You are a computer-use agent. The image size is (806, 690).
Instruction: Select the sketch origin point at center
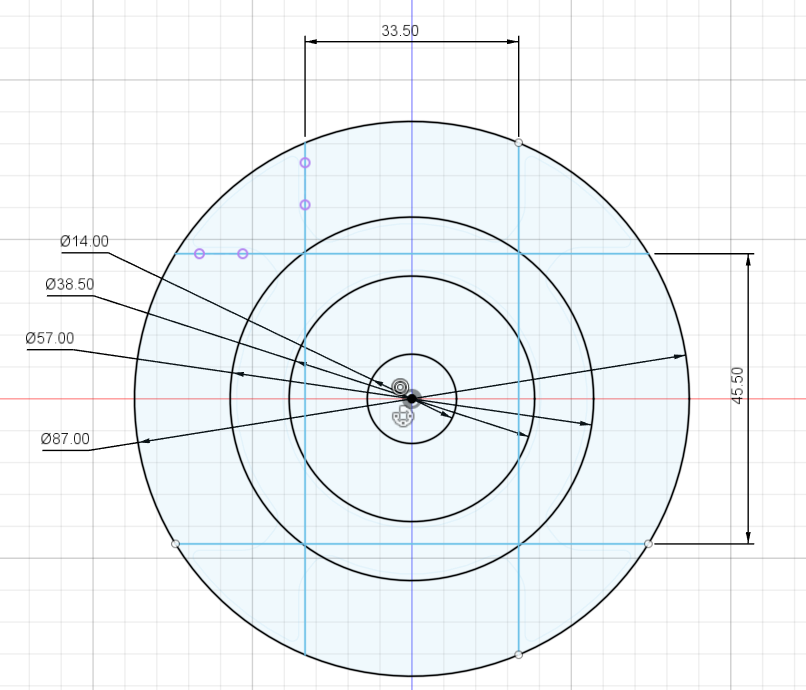click(412, 398)
